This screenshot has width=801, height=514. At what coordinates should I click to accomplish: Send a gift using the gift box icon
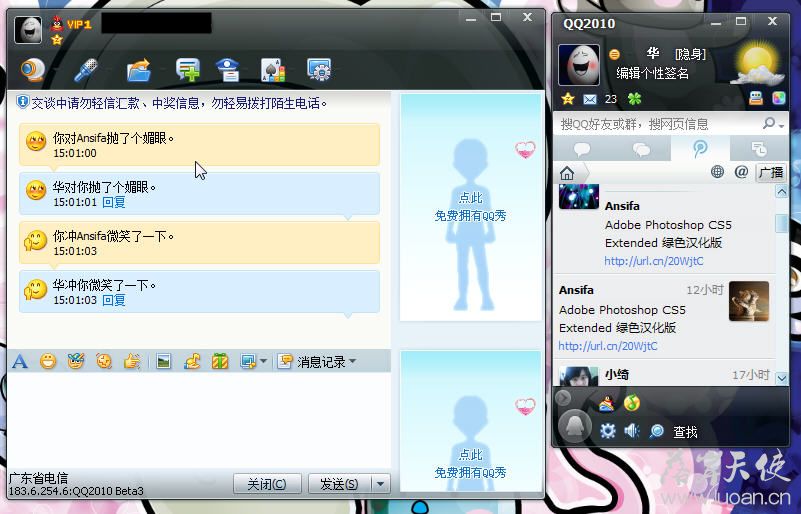coord(220,362)
